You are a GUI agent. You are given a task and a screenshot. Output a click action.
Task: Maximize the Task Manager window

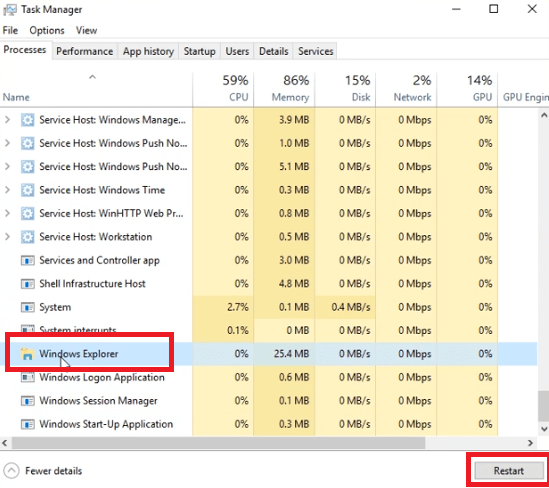(x=494, y=9)
